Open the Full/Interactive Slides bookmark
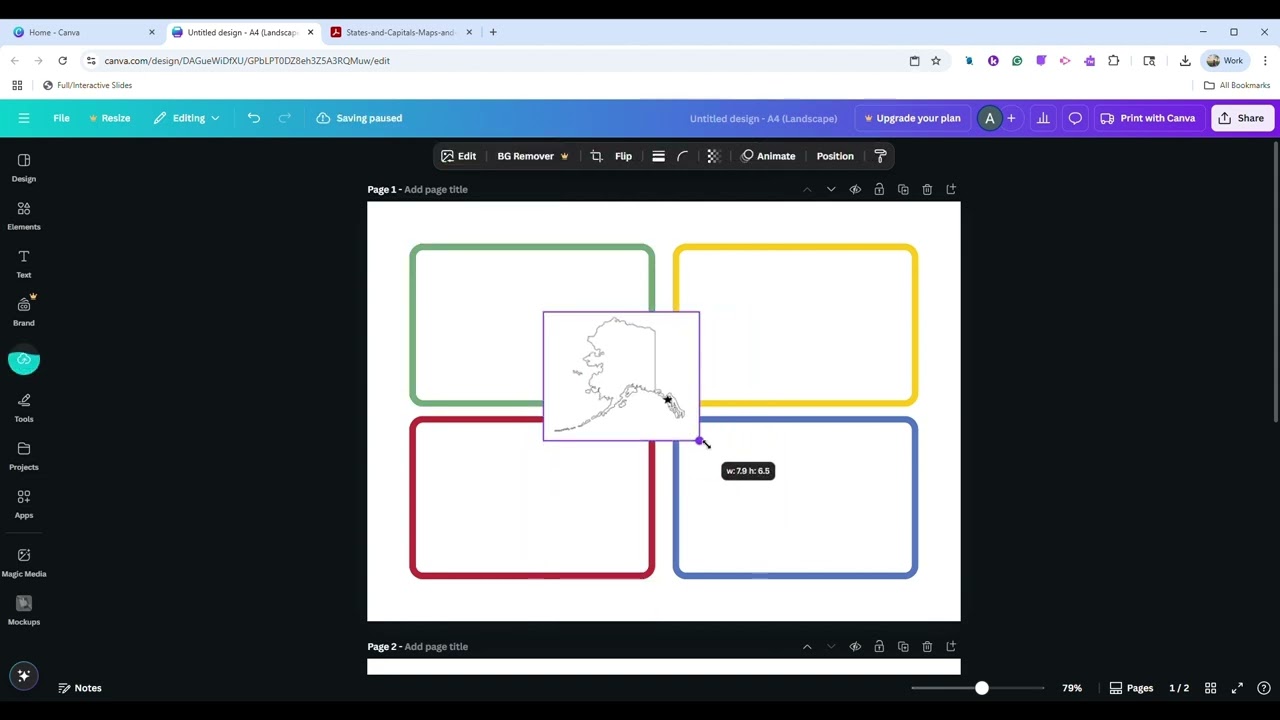1280x720 pixels. [x=87, y=85]
